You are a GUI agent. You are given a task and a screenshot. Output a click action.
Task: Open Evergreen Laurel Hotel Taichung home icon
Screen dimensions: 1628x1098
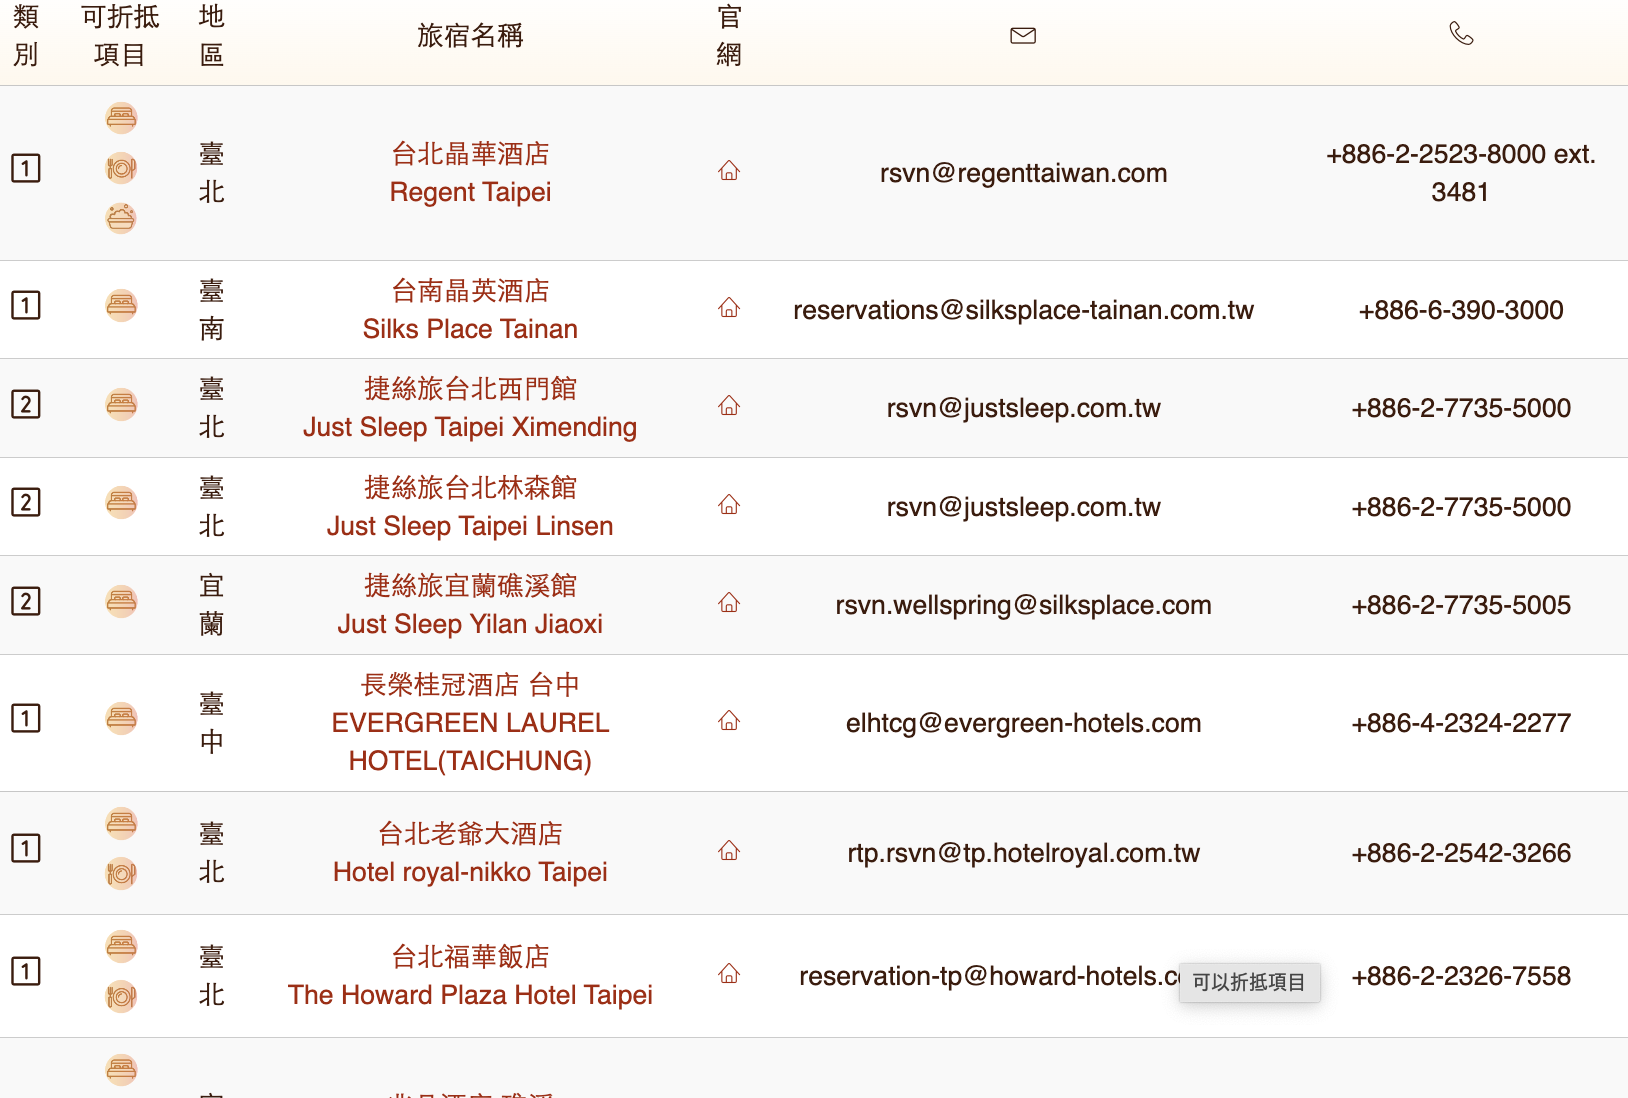(729, 721)
